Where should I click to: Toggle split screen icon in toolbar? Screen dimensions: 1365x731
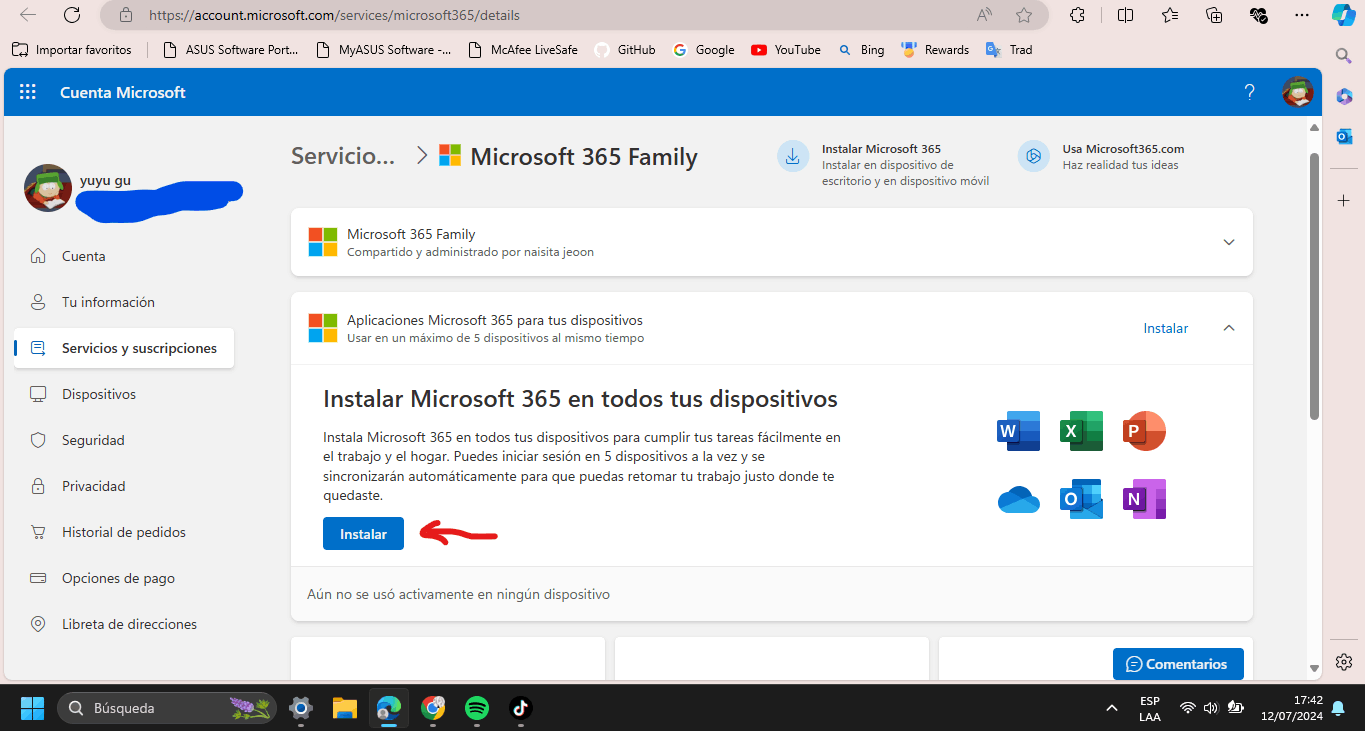(x=1125, y=15)
